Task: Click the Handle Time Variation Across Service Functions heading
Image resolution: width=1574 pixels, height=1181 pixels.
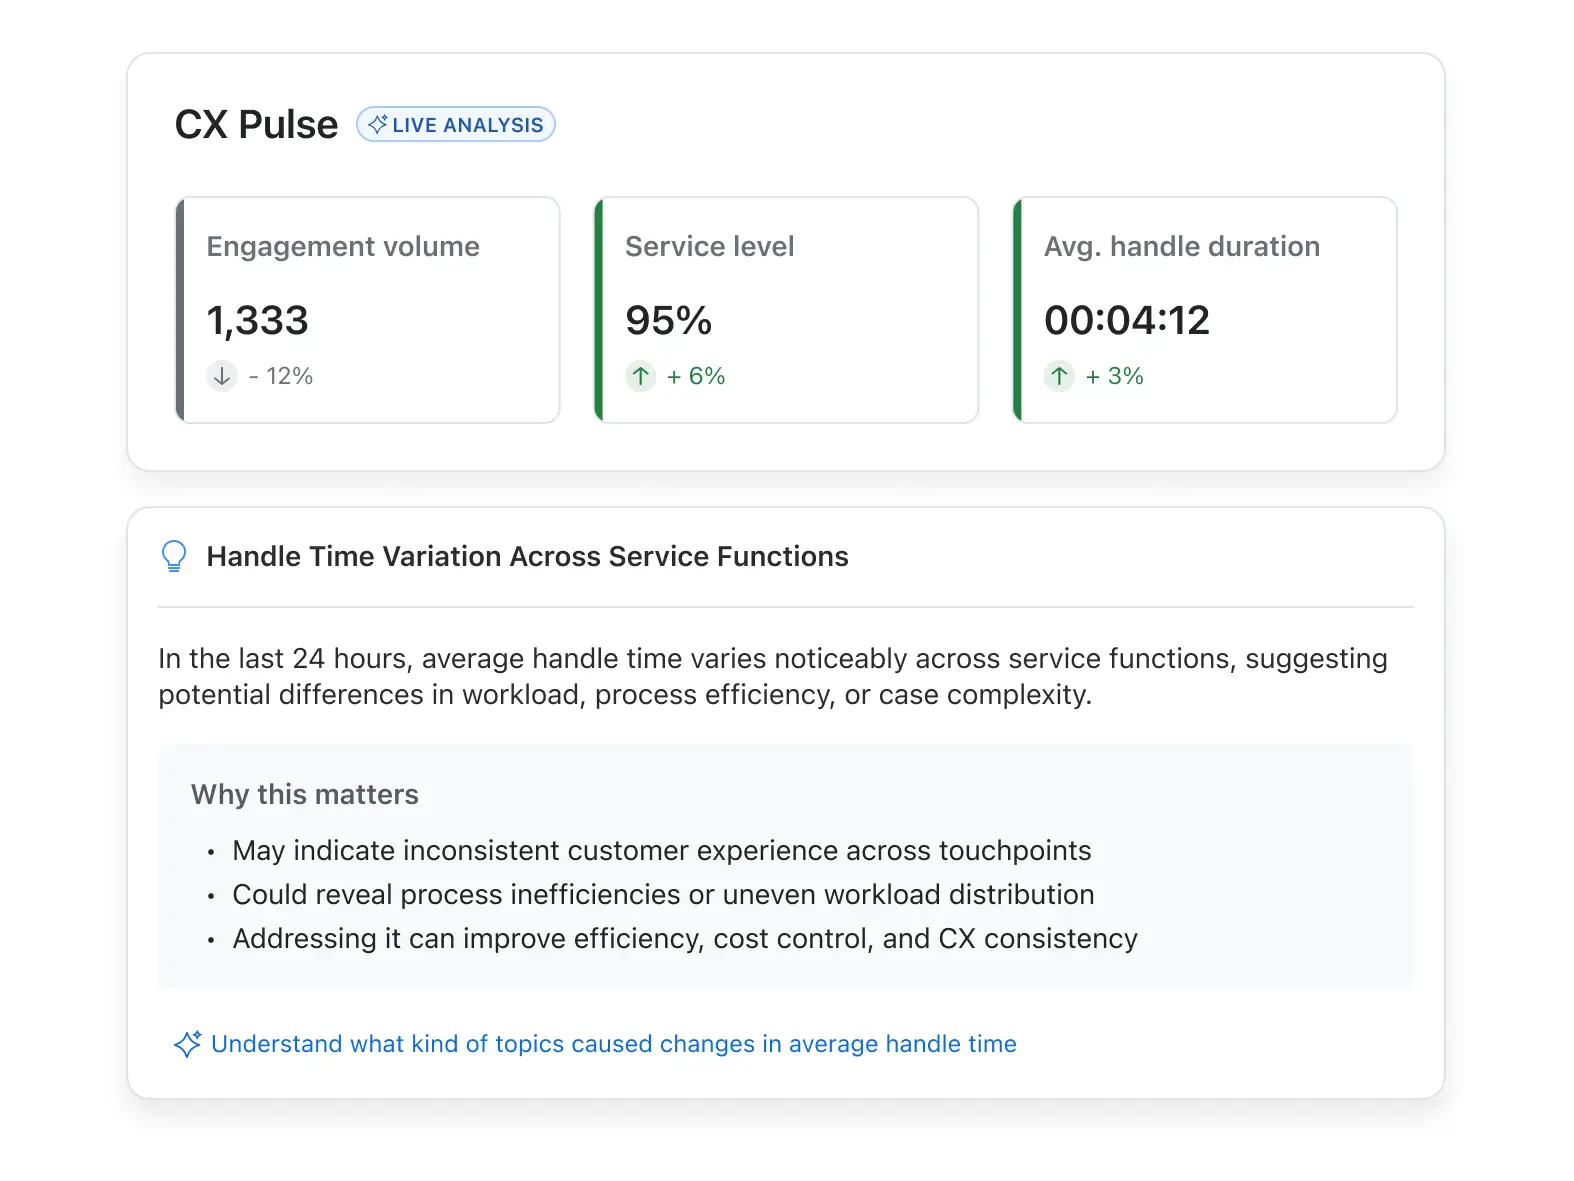Action: point(527,556)
